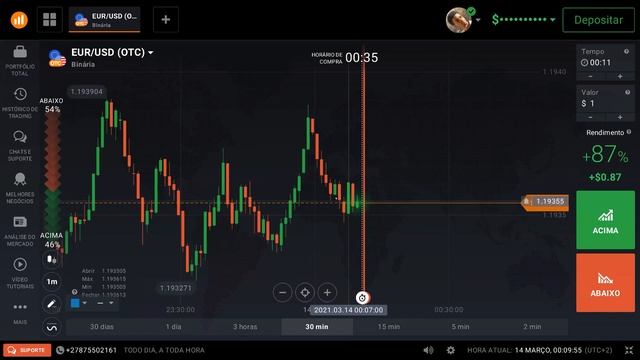Toggle the sound speaker icon
Image resolution: width=640 pixels, height=360 pixels.
point(428,350)
